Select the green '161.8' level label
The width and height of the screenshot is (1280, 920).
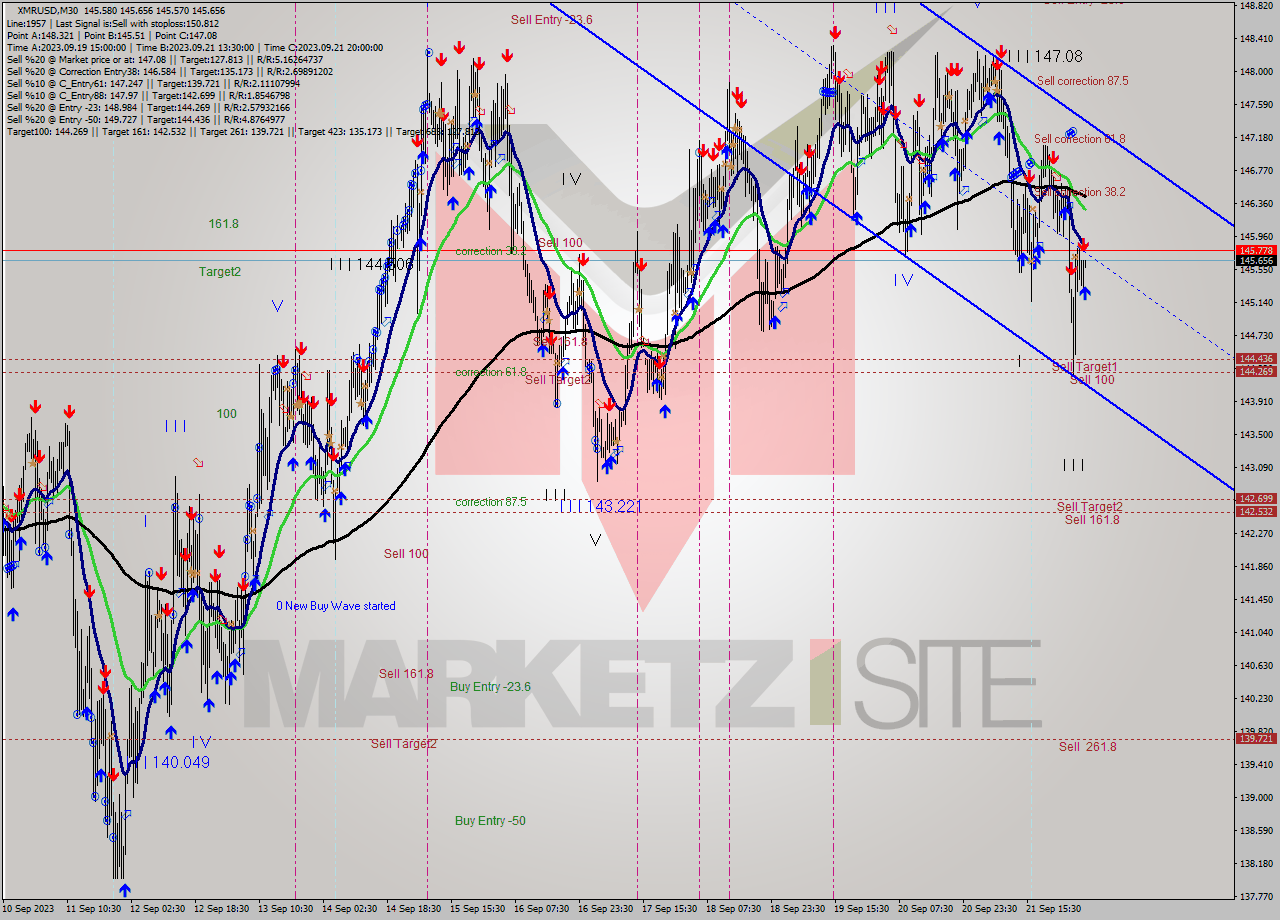223,224
